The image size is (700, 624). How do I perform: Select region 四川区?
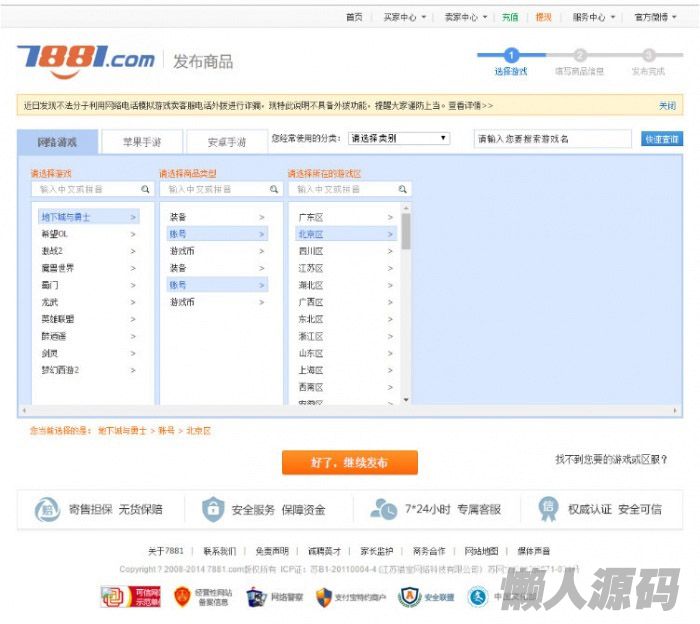pos(346,251)
